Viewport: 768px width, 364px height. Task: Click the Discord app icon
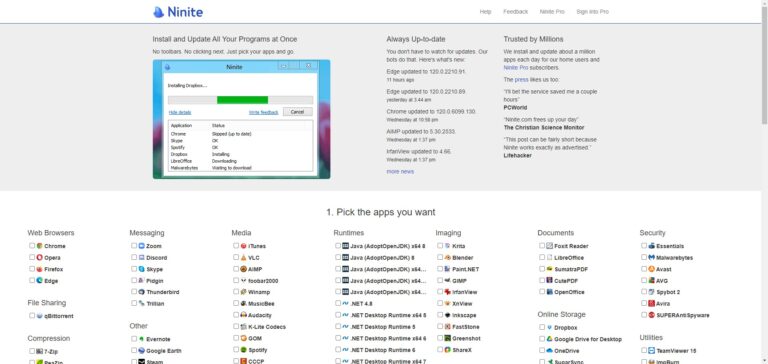click(x=142, y=258)
